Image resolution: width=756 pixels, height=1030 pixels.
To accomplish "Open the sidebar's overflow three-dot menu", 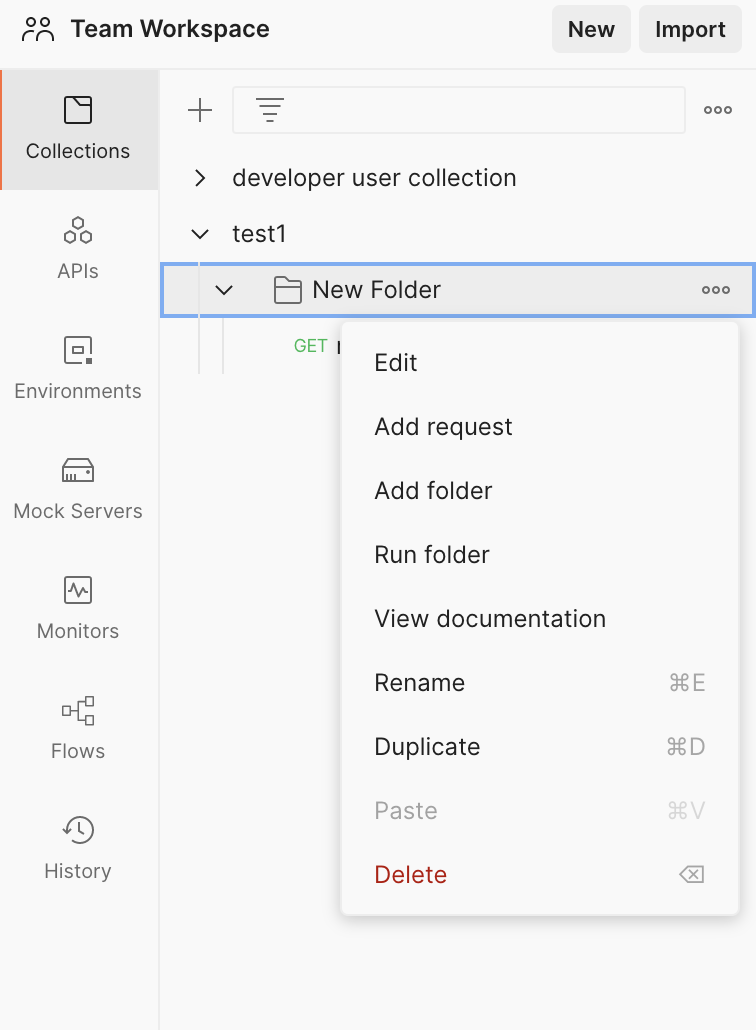I will coord(717,110).
